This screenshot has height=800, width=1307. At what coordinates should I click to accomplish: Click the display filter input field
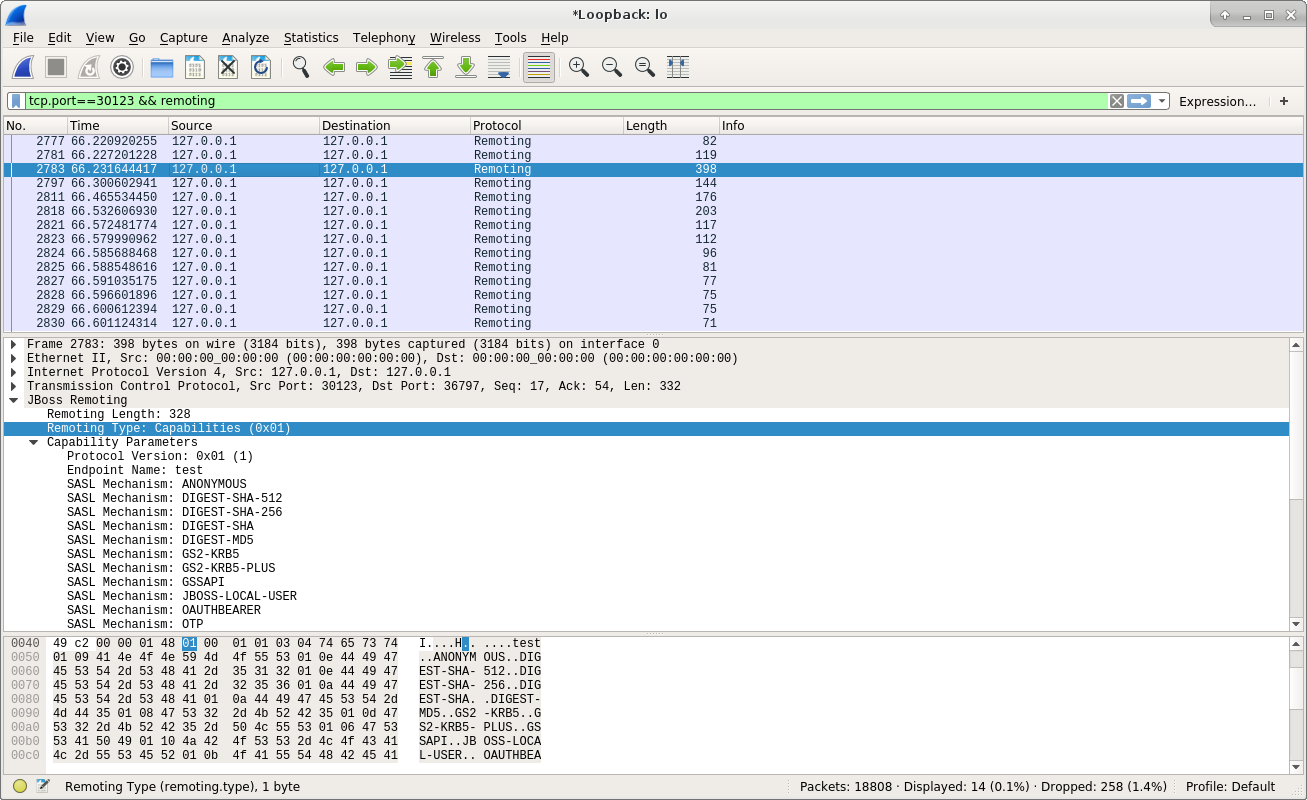coord(566,101)
